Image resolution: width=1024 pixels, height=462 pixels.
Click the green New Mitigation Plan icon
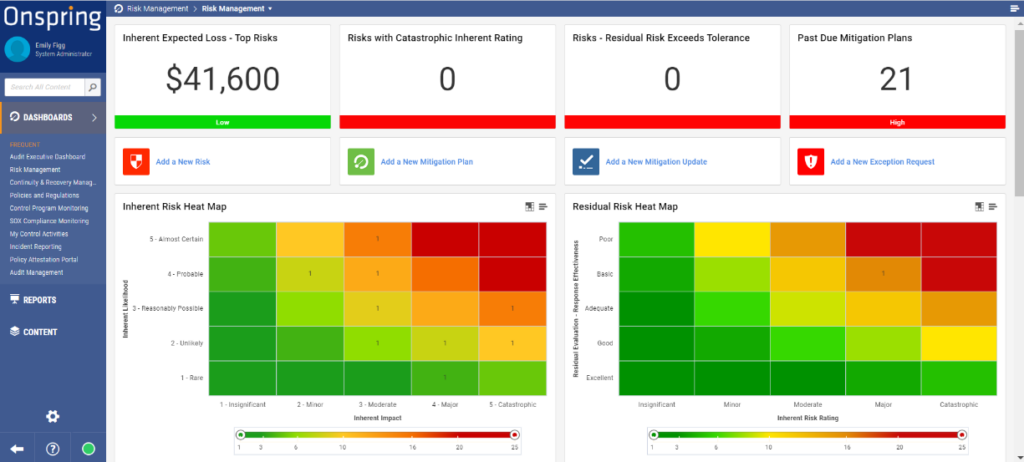pos(361,161)
